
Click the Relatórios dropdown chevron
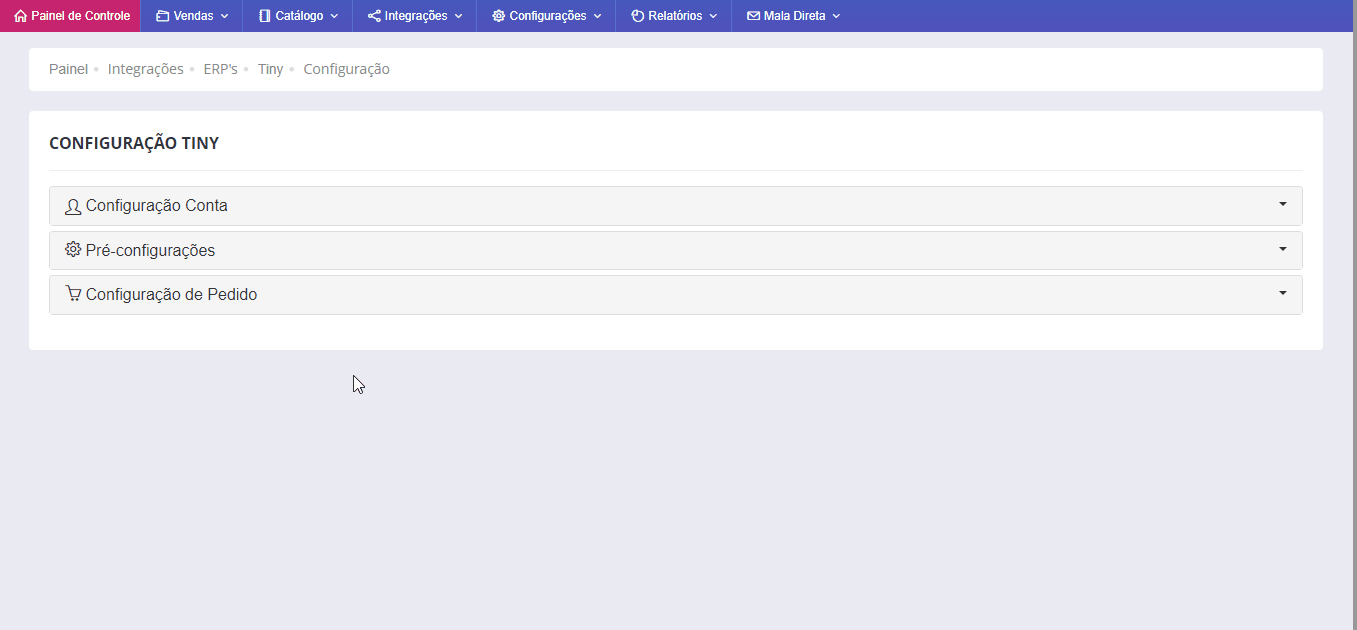coord(713,17)
